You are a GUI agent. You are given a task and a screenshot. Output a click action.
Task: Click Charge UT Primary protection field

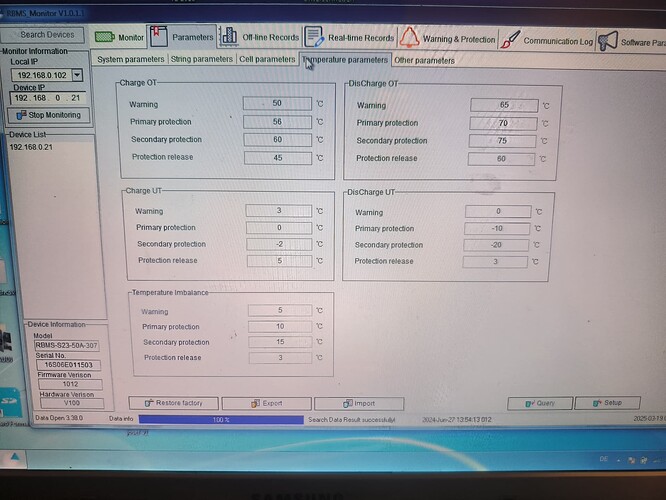pyautogui.click(x=279, y=228)
